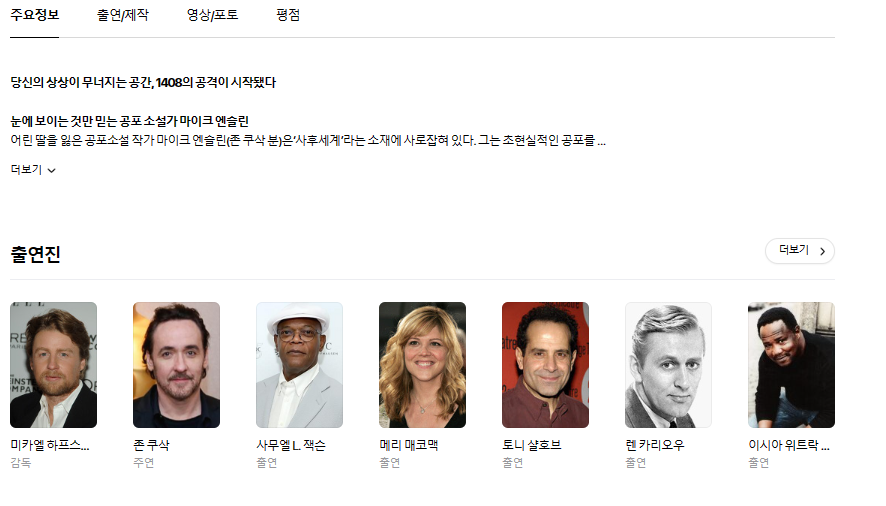Go to the 평점 tab

pos(288,15)
